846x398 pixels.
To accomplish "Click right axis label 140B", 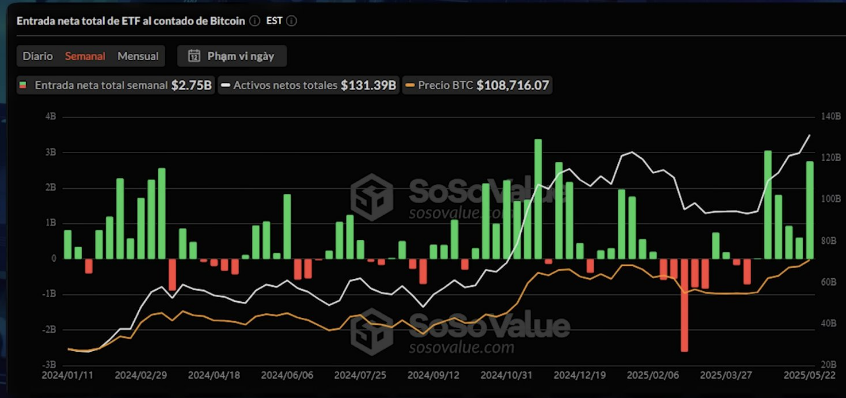I will (x=831, y=117).
